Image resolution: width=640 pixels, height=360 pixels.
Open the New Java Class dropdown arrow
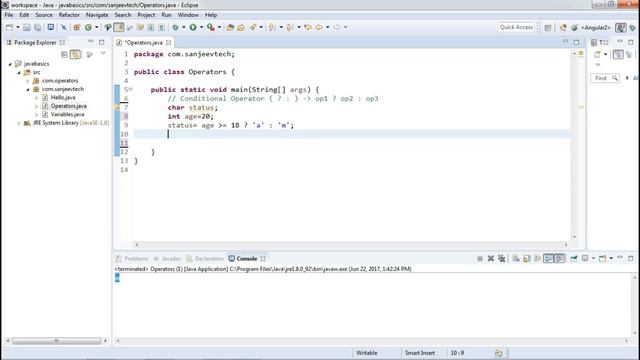click(x=97, y=27)
